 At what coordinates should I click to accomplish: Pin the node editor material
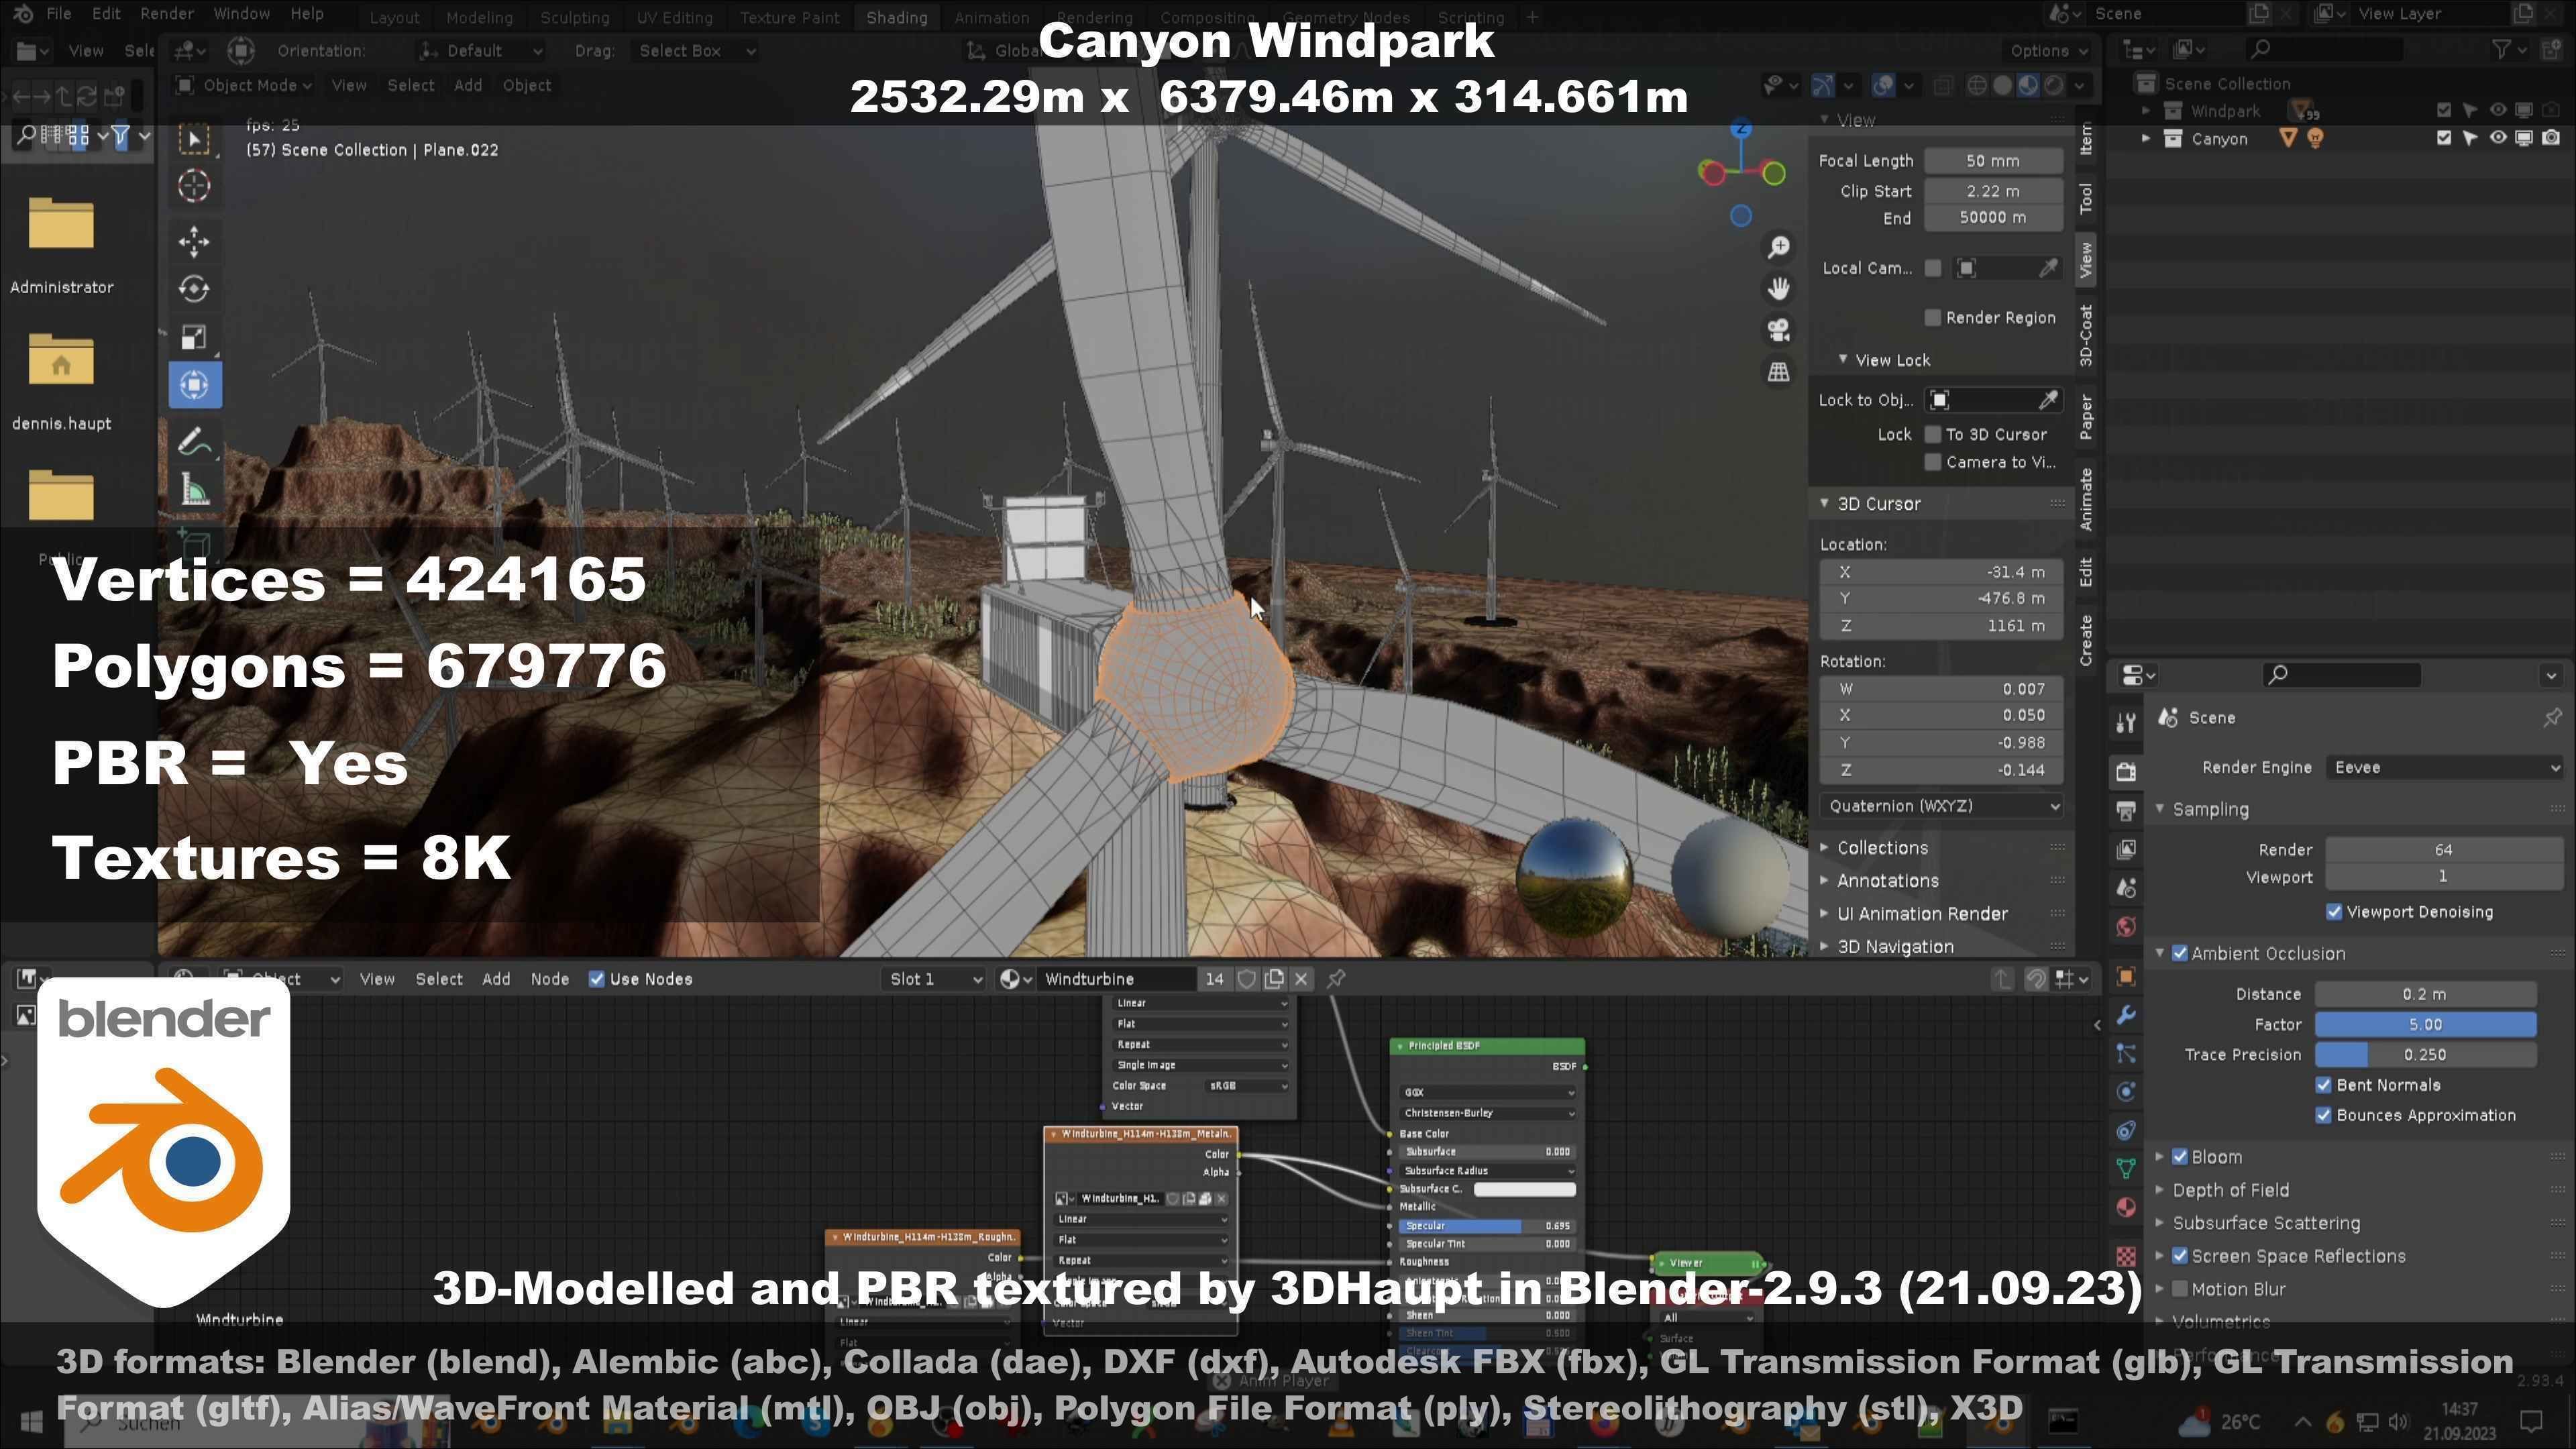(1336, 979)
